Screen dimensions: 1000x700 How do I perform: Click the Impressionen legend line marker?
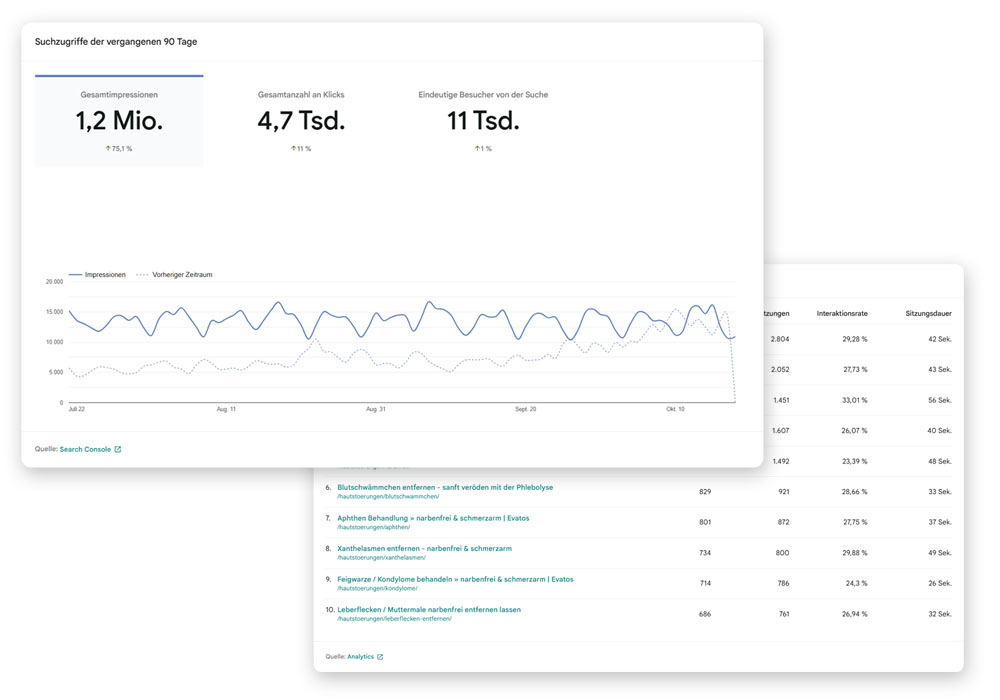coord(75,275)
